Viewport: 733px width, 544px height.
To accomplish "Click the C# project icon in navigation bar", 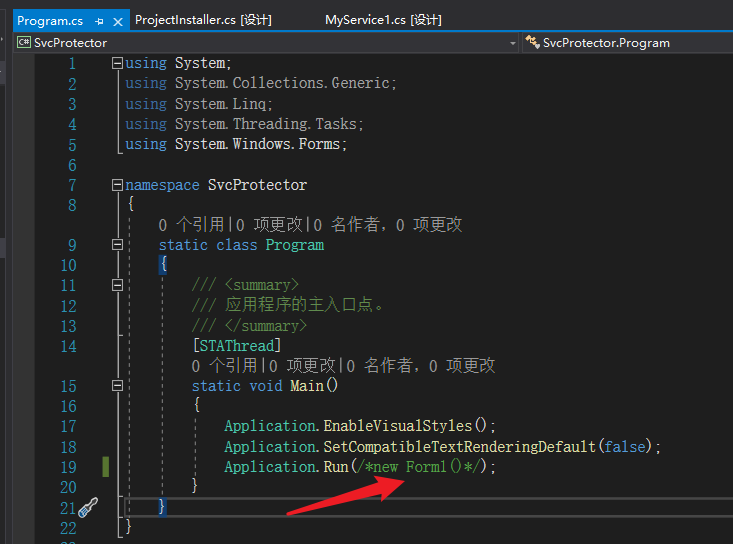I will tap(22, 43).
